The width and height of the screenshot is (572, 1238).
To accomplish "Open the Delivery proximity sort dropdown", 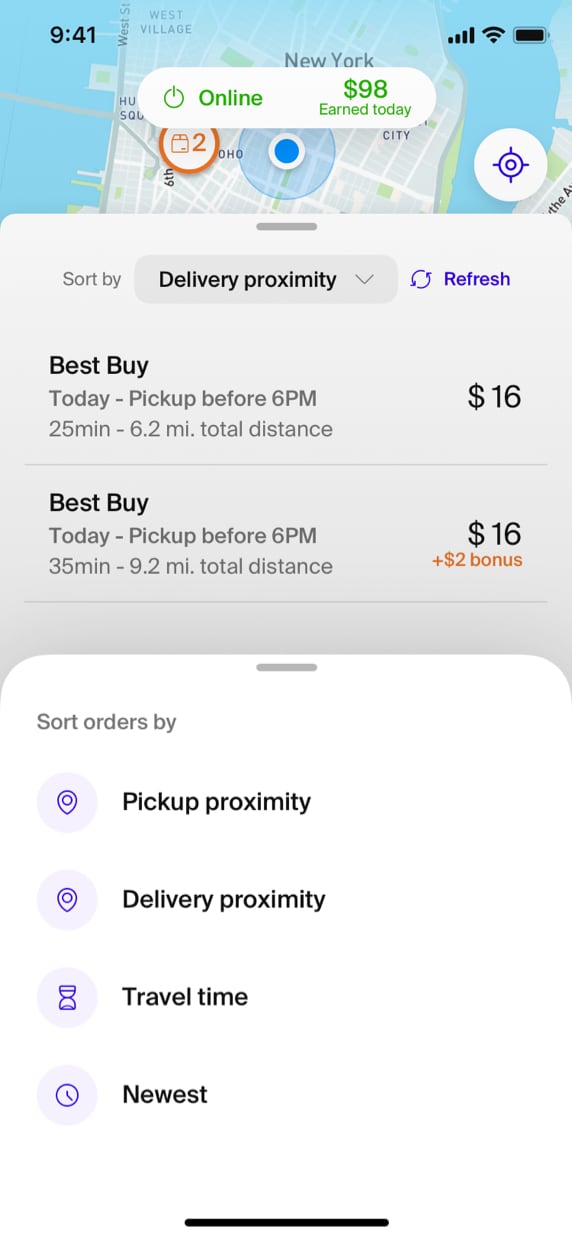I will click(x=266, y=280).
